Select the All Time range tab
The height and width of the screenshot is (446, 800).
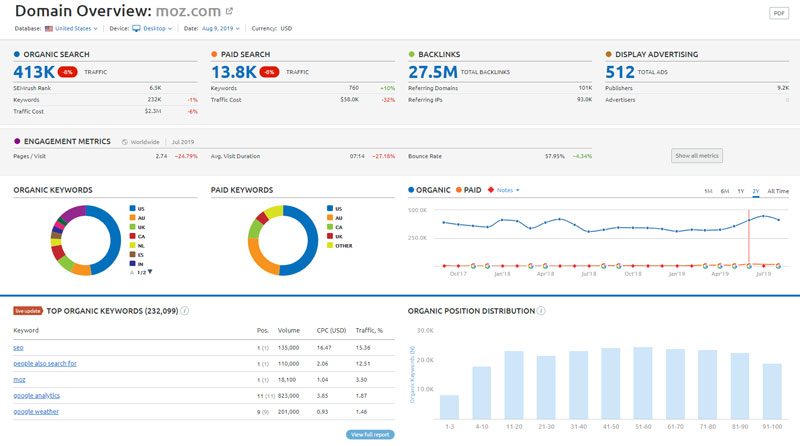778,191
